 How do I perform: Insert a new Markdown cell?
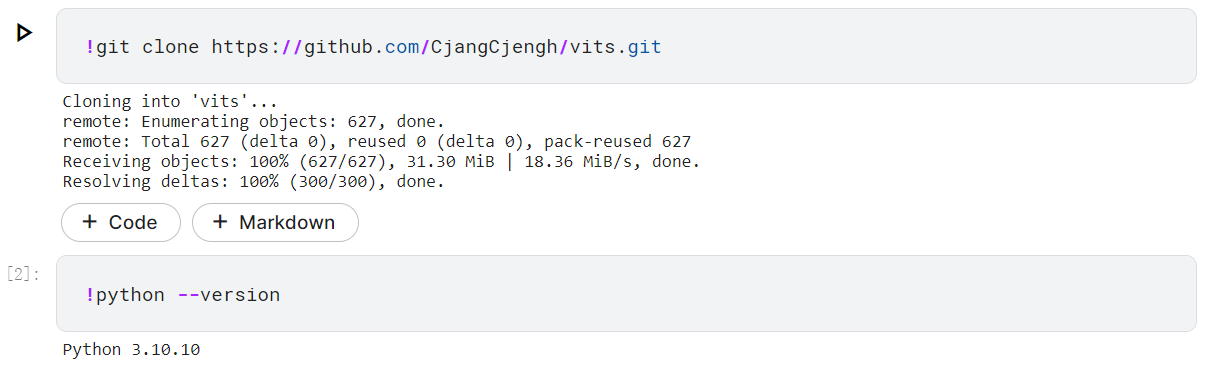(x=275, y=222)
